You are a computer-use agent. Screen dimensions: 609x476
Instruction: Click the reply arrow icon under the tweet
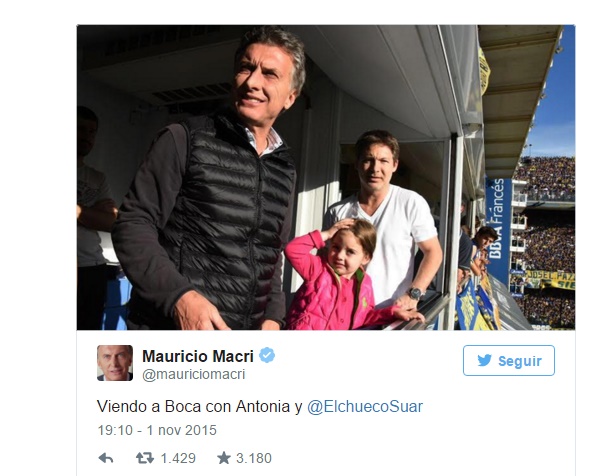tap(106, 458)
